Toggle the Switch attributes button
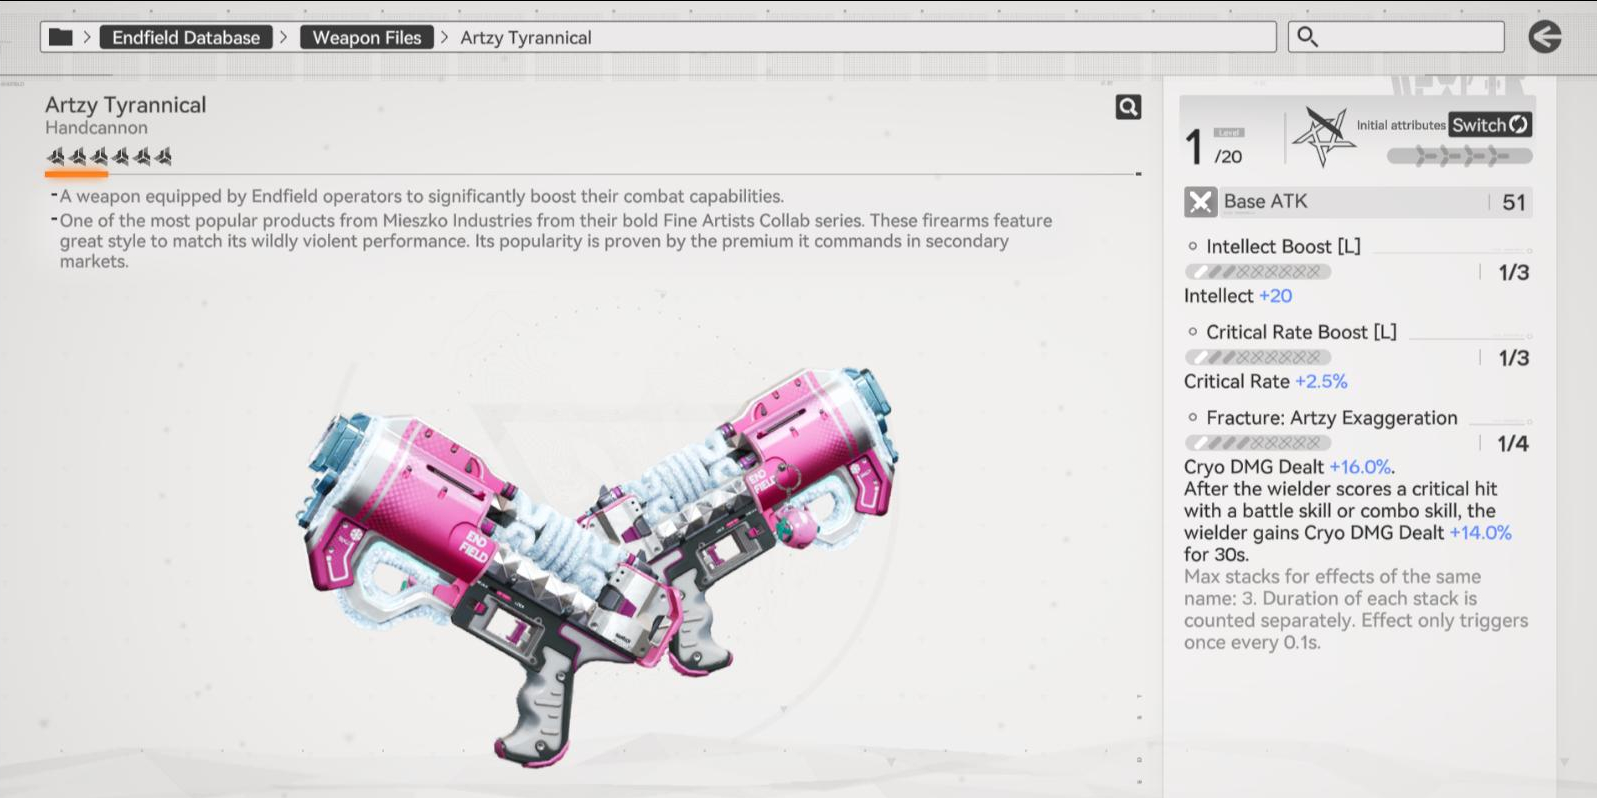 point(1490,124)
